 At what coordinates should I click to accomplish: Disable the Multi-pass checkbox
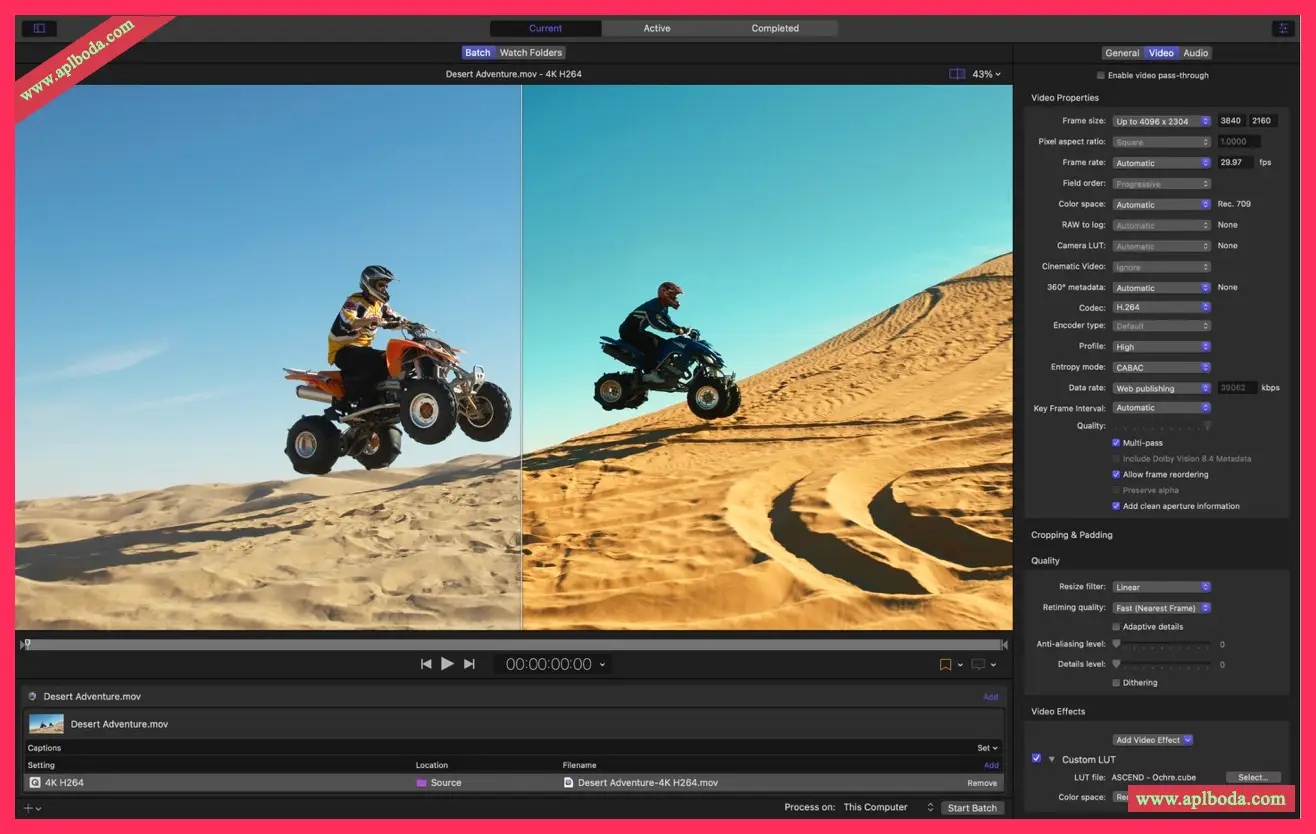[1116, 443]
